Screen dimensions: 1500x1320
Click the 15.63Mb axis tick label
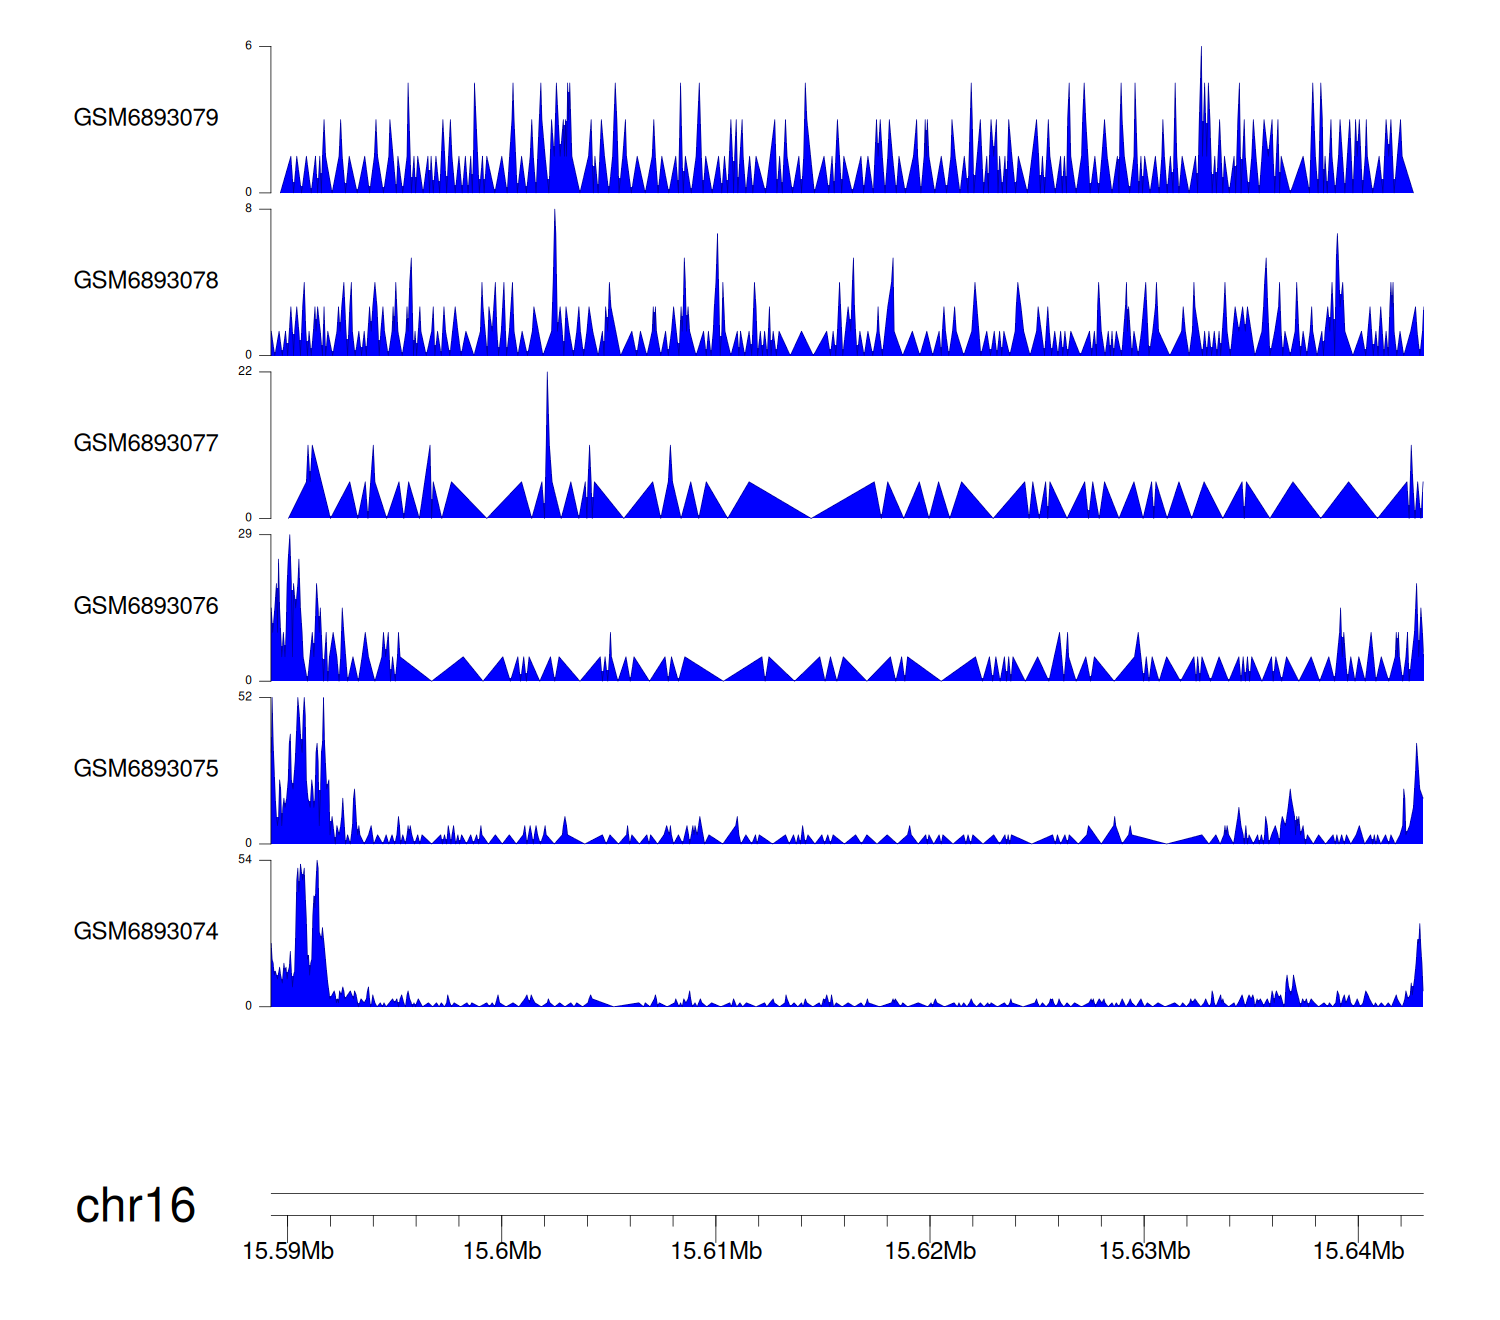[1144, 1252]
